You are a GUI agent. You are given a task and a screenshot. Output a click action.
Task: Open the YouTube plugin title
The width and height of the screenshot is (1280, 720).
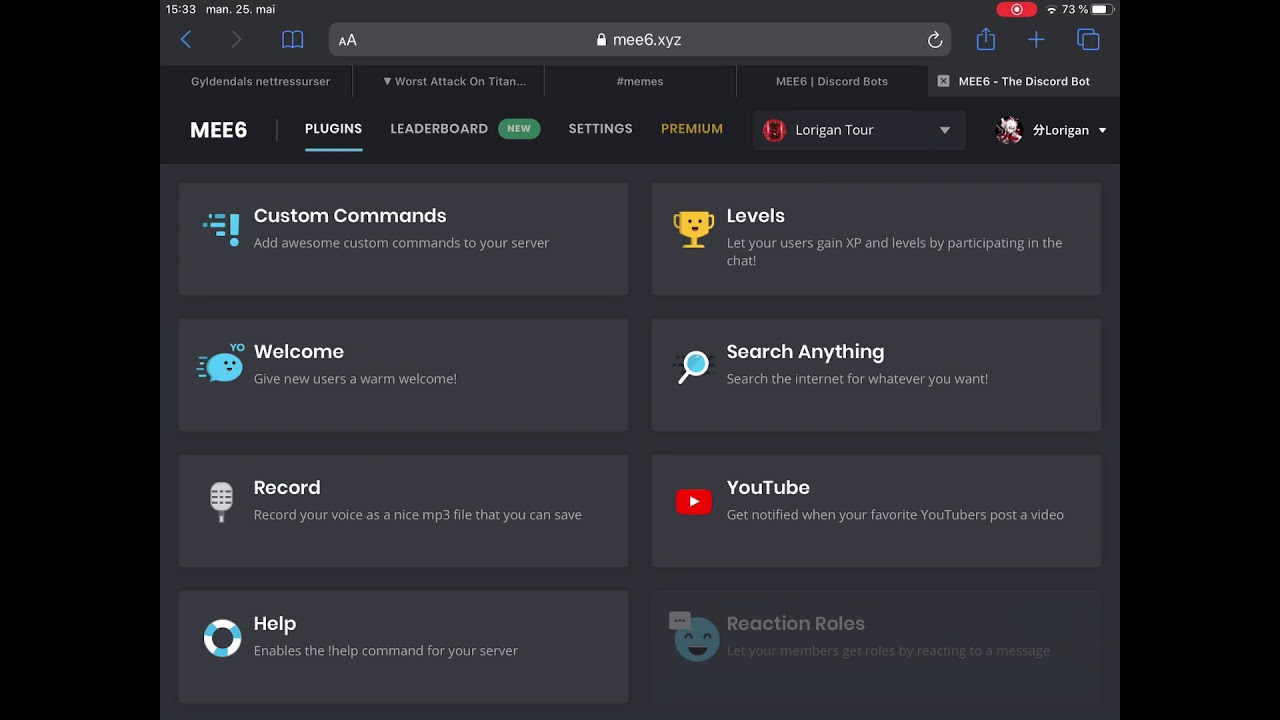pos(768,488)
